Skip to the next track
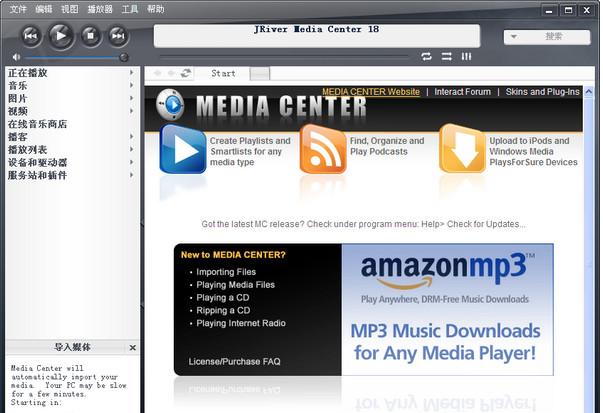Viewport: 603px width, 413px height. pos(118,36)
